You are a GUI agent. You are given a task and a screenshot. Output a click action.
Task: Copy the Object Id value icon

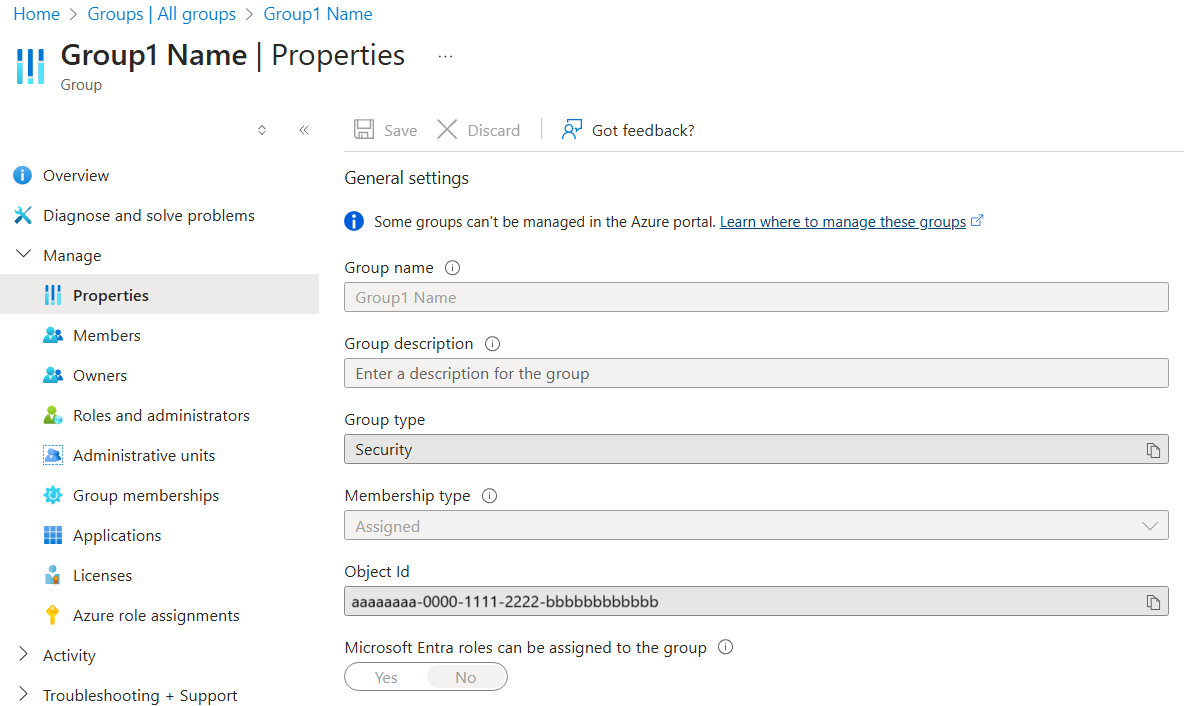tap(1153, 602)
